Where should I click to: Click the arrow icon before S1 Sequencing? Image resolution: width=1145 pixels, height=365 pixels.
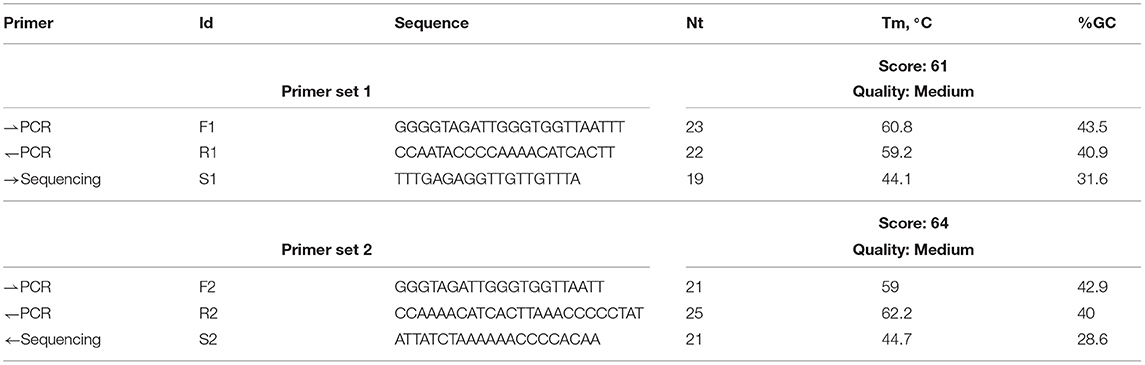9,180
